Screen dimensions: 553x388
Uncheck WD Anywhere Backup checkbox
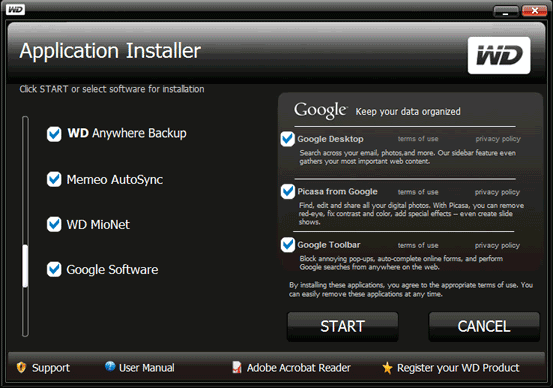54,134
